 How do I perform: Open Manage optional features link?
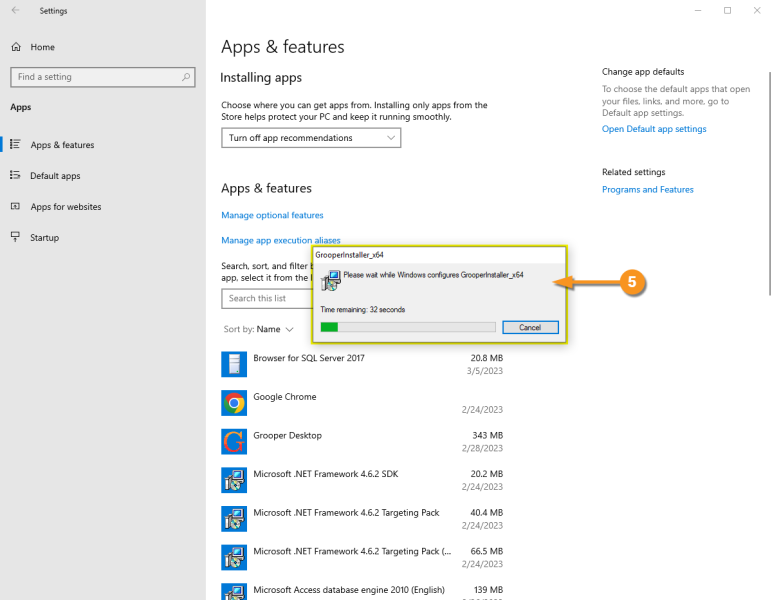pyautogui.click(x=272, y=215)
